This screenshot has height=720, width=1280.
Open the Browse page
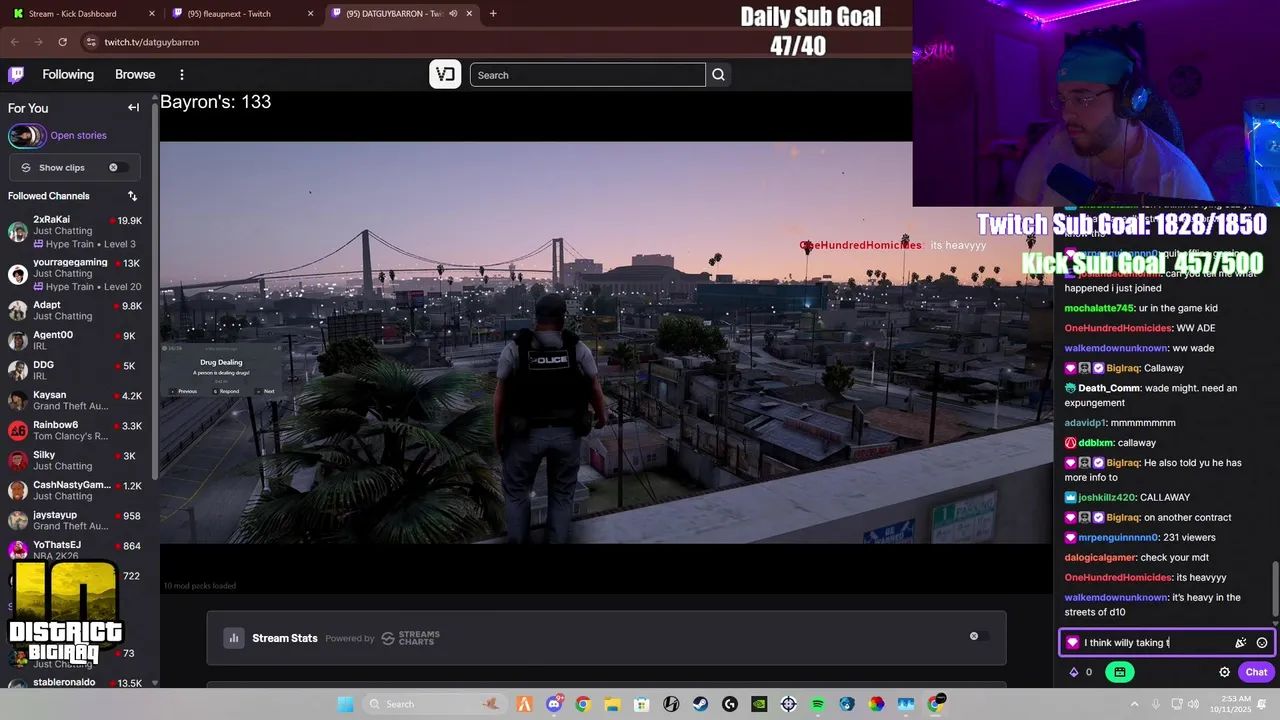(x=135, y=75)
